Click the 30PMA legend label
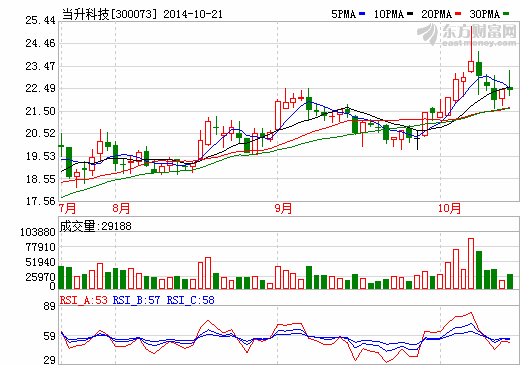The width and height of the screenshot is (520, 365). point(485,14)
